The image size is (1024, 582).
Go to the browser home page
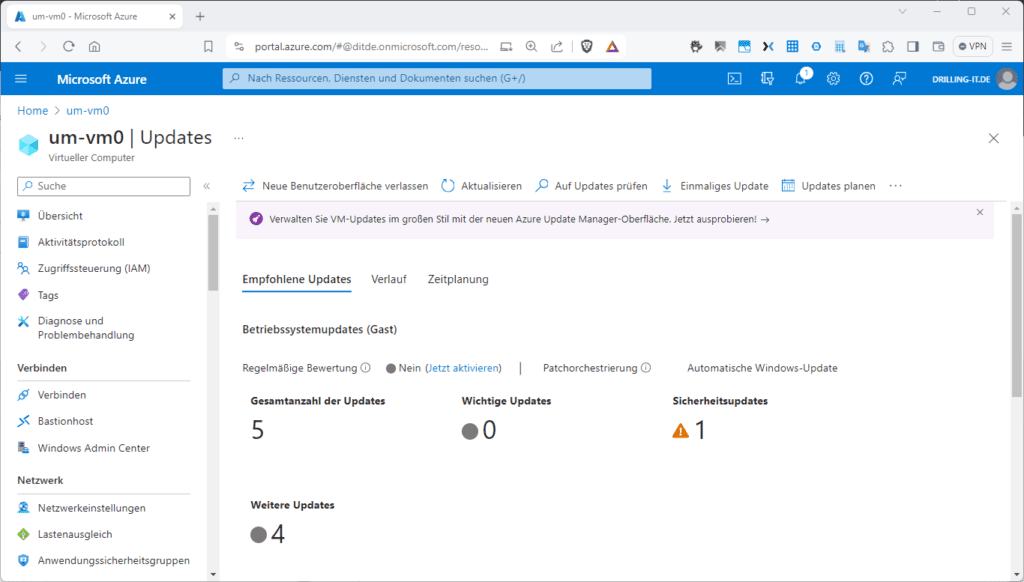[95, 46]
